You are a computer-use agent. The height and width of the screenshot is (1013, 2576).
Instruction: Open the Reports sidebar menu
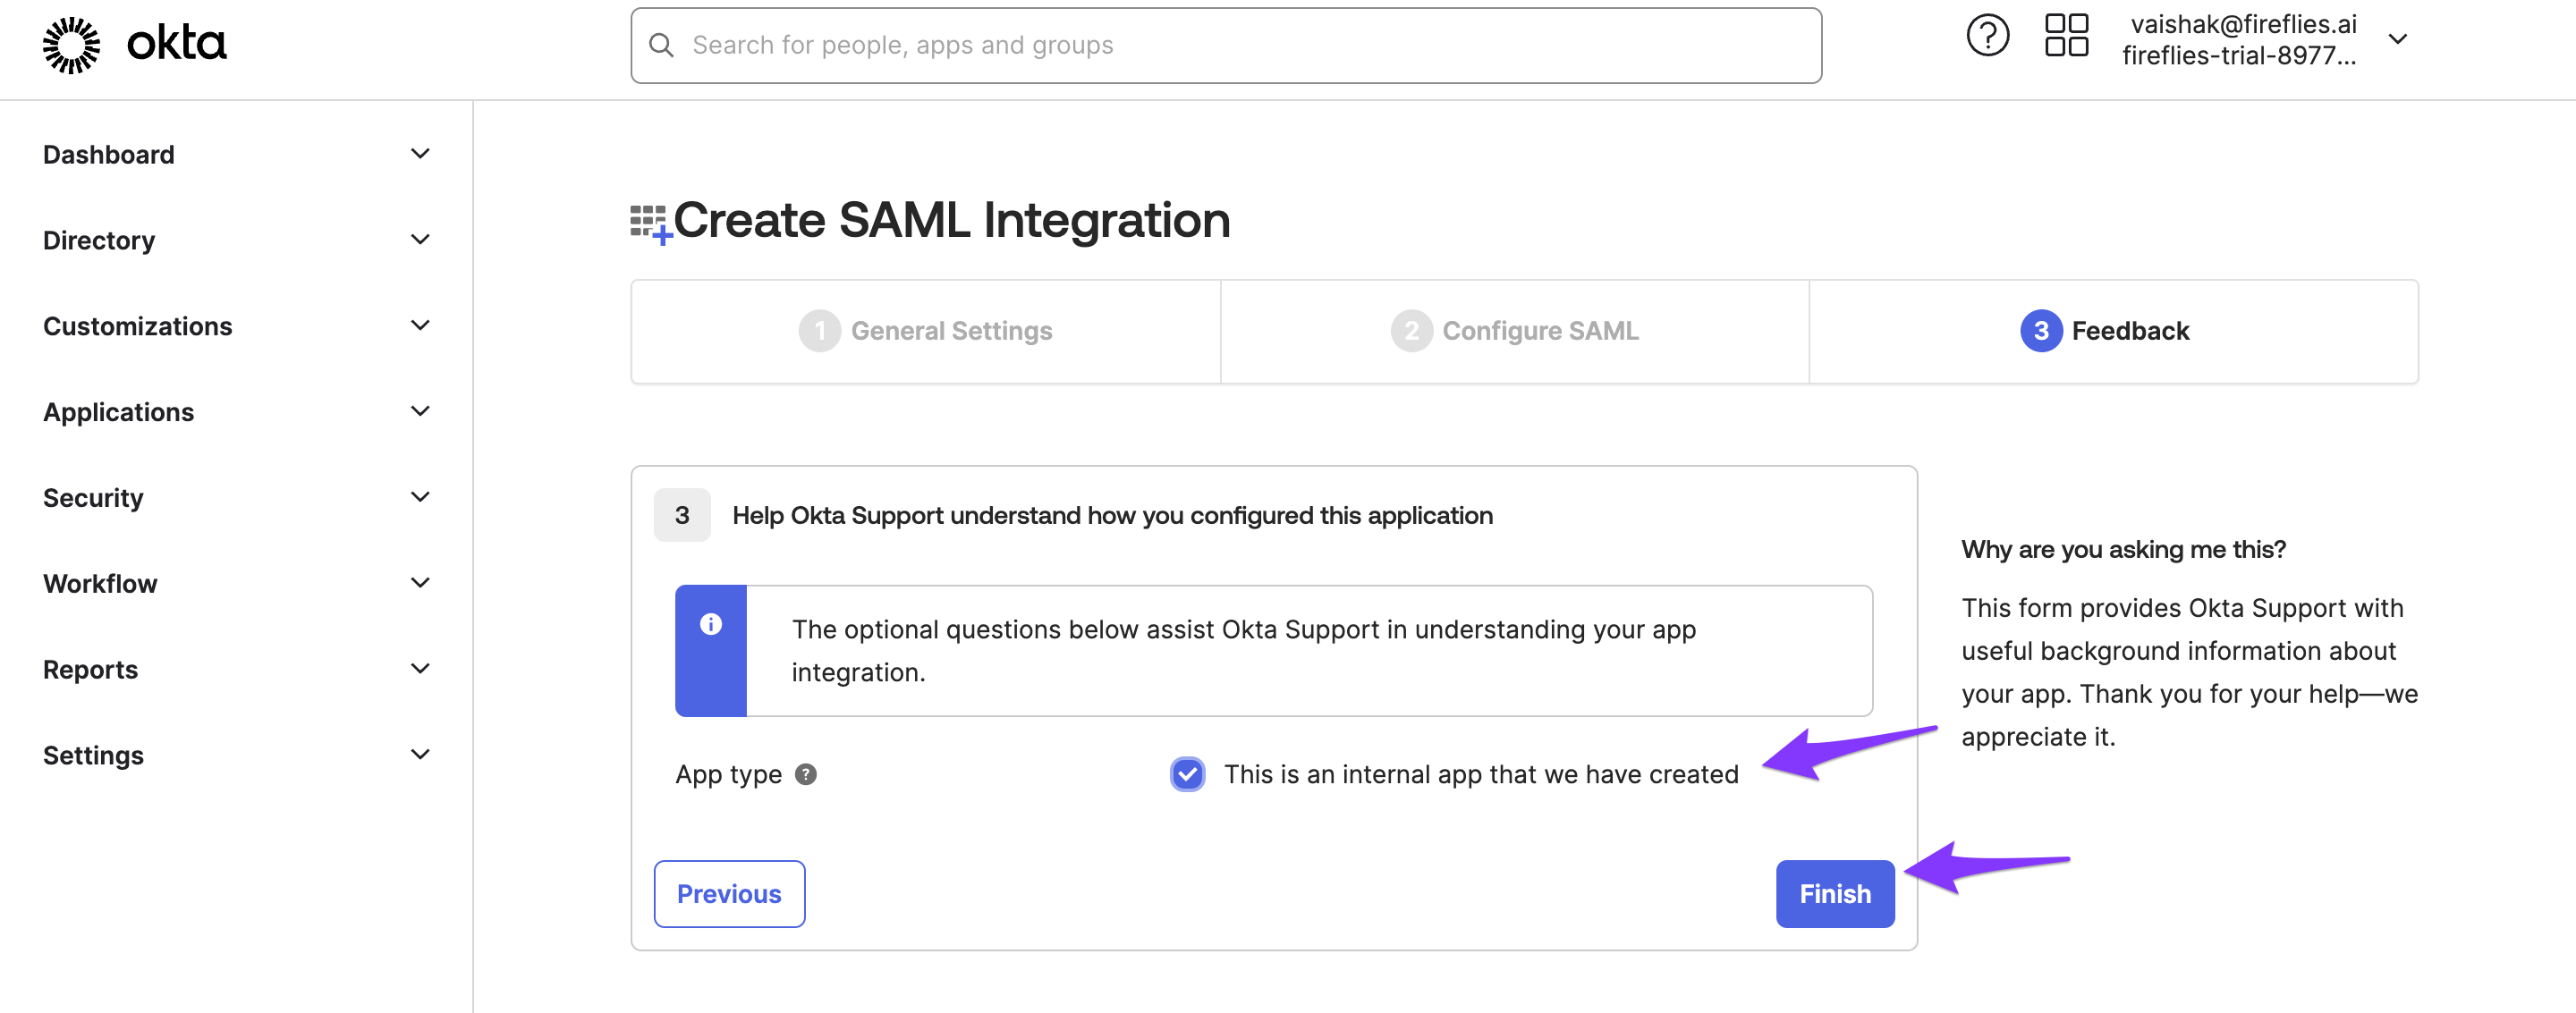pyautogui.click(x=236, y=669)
